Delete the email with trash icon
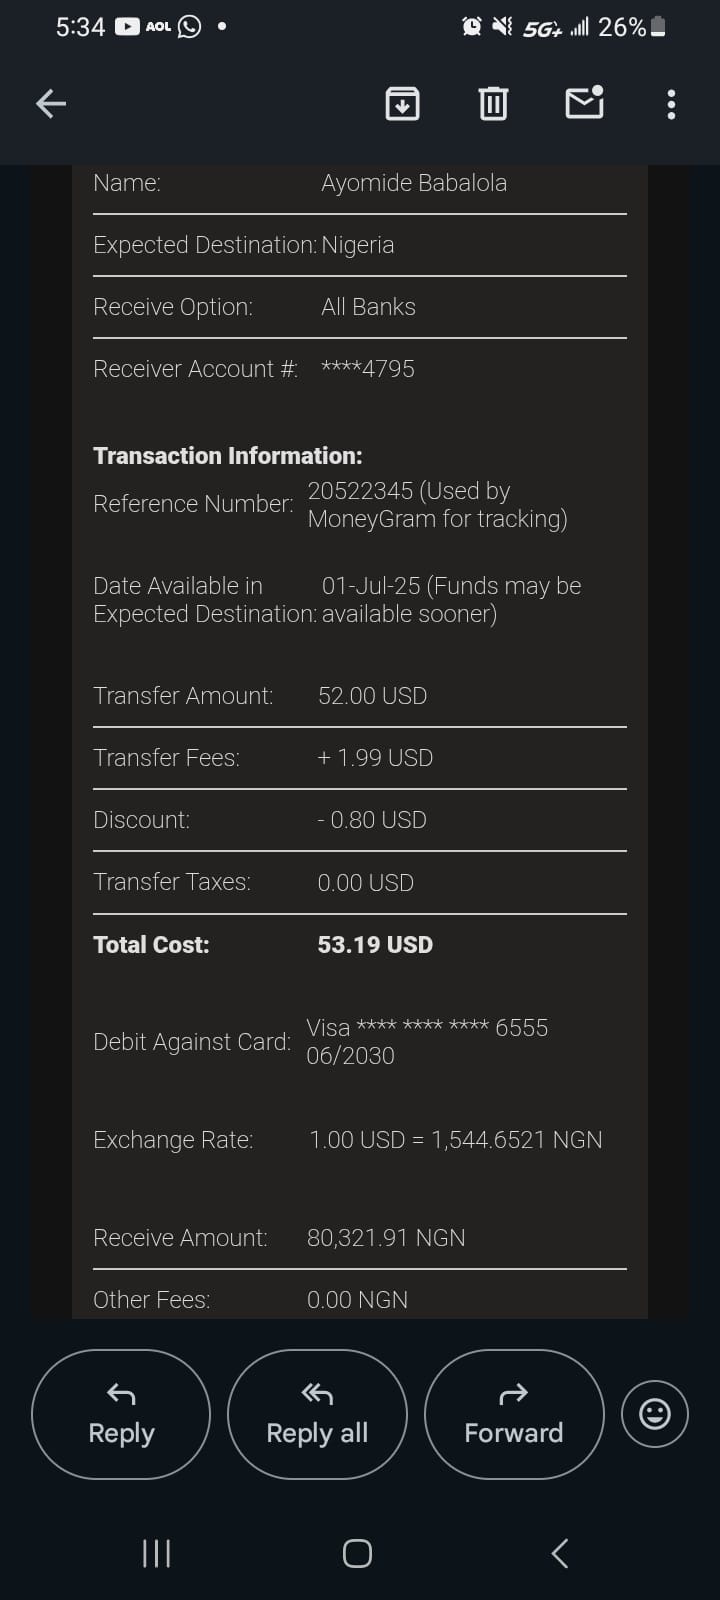This screenshot has width=720, height=1600. 493,103
